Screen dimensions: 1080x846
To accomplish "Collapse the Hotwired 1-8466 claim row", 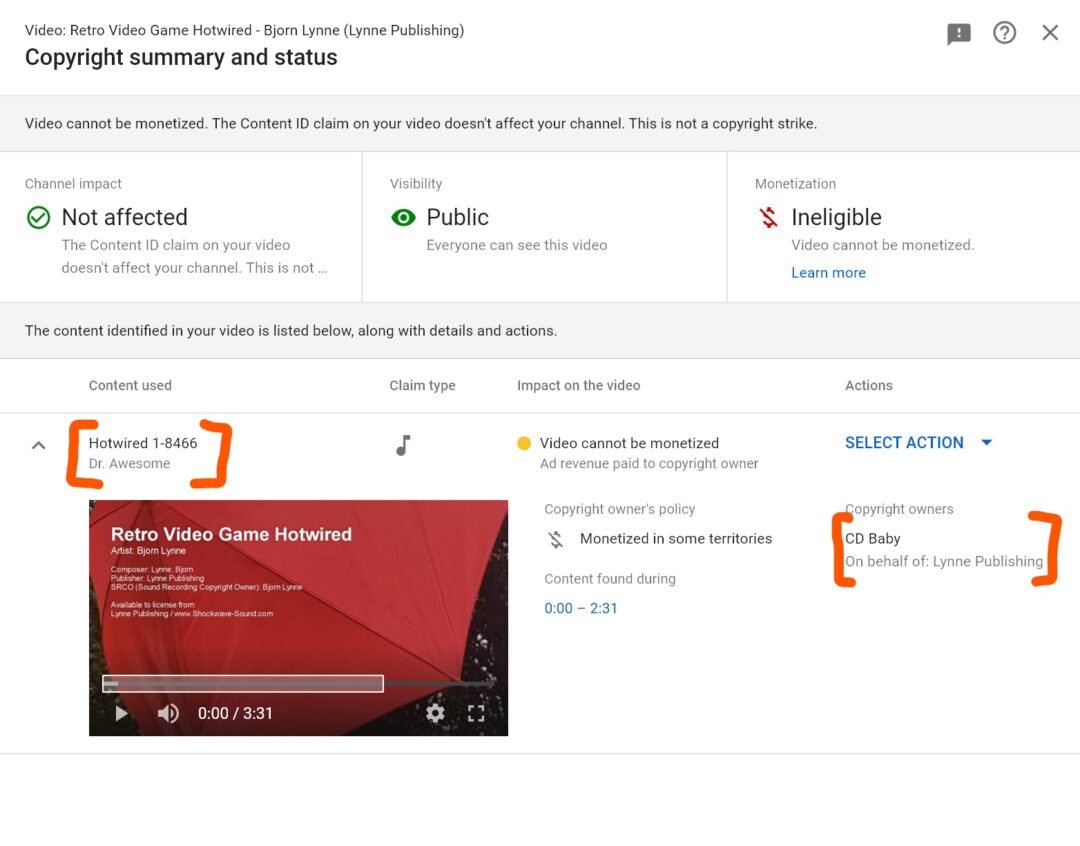I will (38, 443).
